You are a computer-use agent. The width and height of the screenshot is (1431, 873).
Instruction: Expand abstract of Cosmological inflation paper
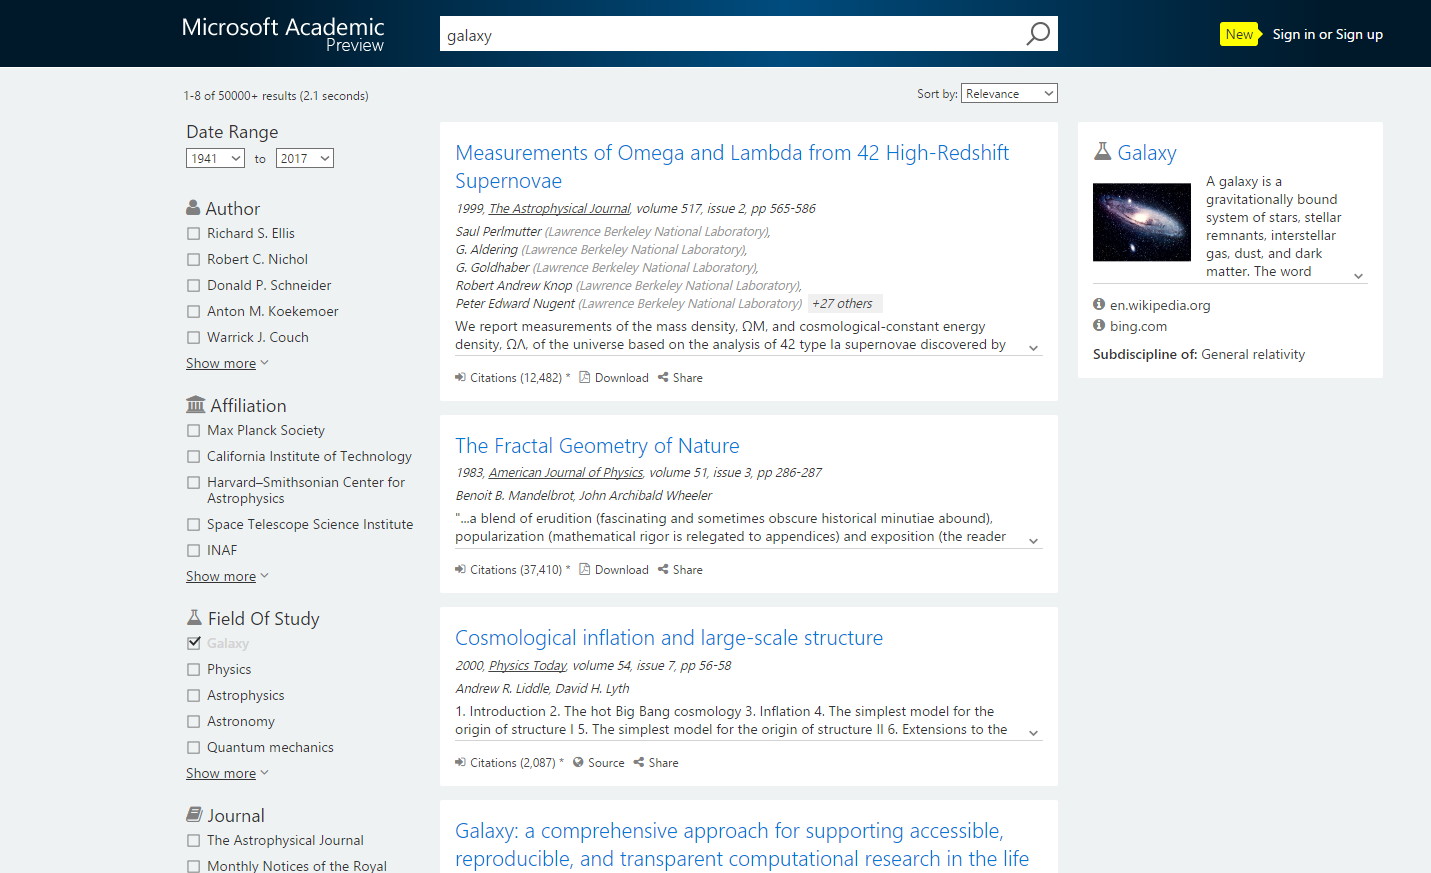click(1033, 734)
